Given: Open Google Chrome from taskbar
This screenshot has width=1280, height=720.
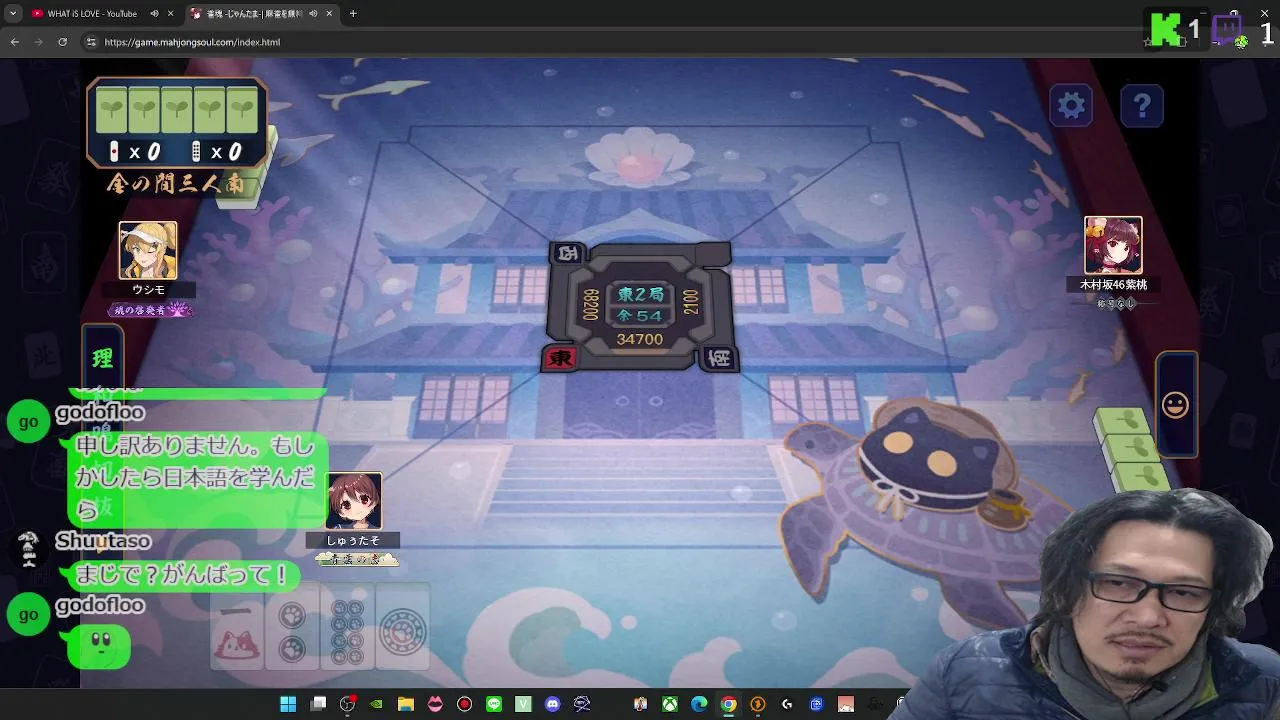Looking at the screenshot, I should tap(728, 704).
